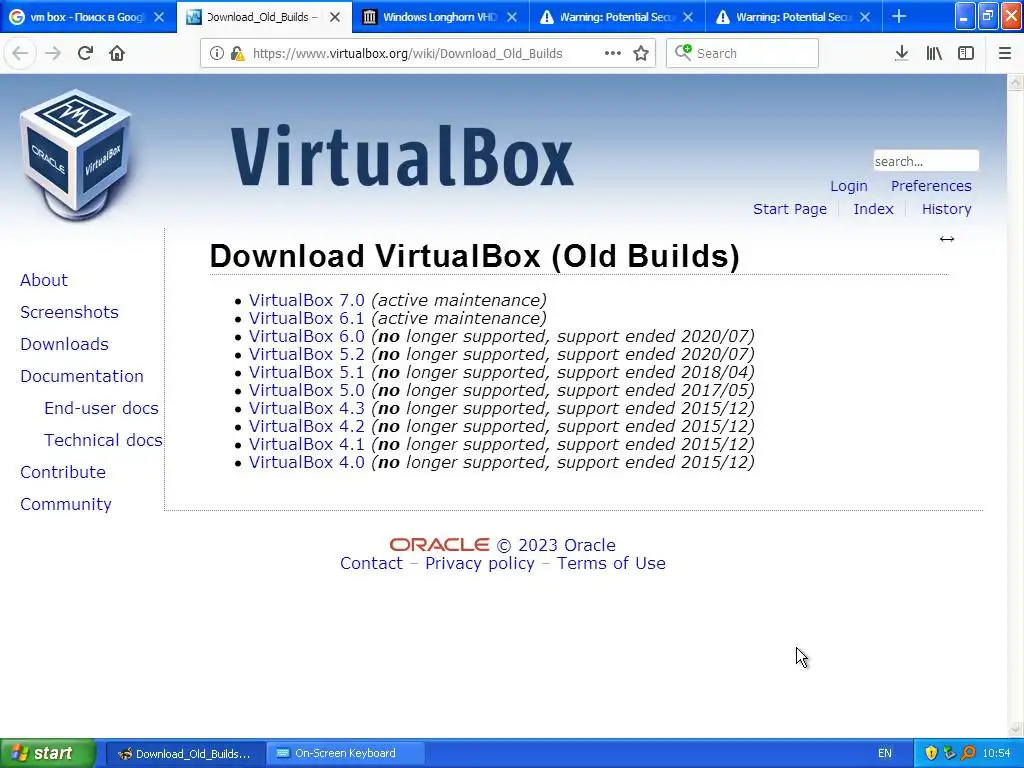Open the Login link
1024x768 pixels.
point(849,186)
